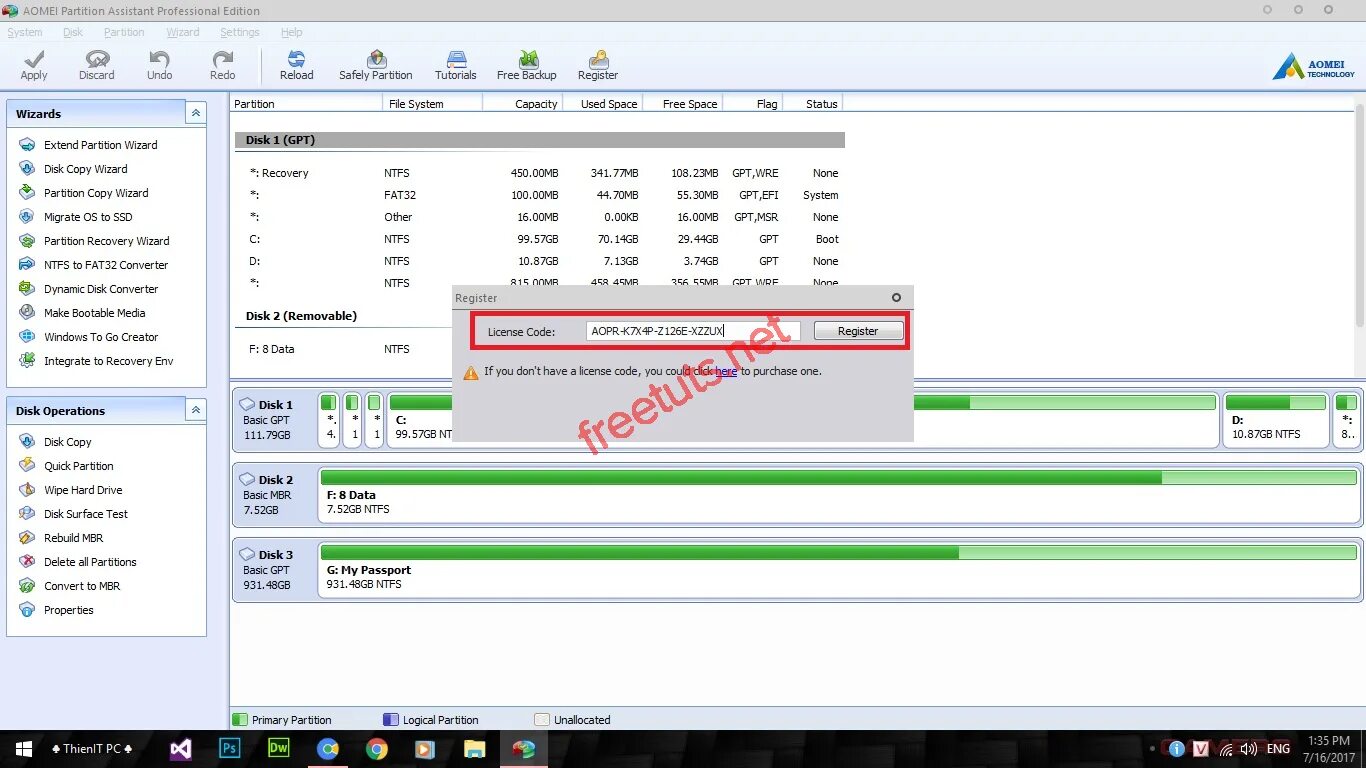Select the Disk 3 Basic GPT block
This screenshot has width=1366, height=768.
point(274,570)
